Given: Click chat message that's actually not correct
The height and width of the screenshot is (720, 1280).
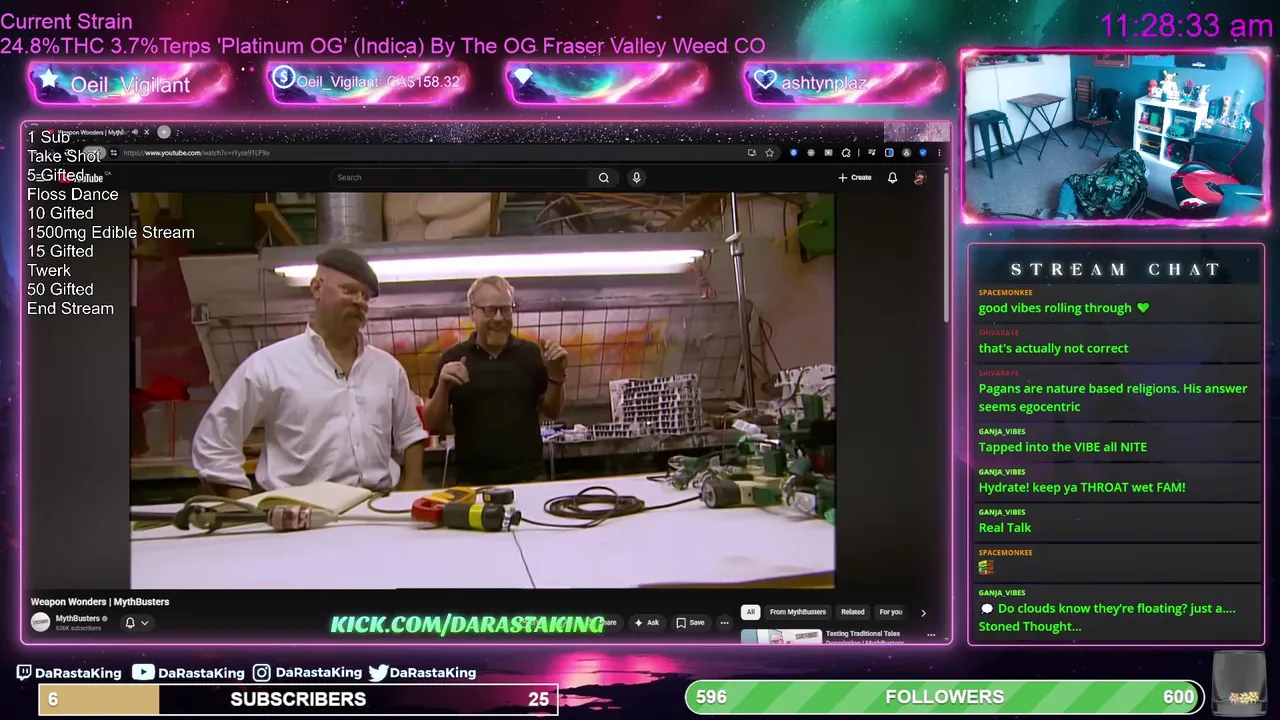Looking at the screenshot, I should pyautogui.click(x=1053, y=348).
